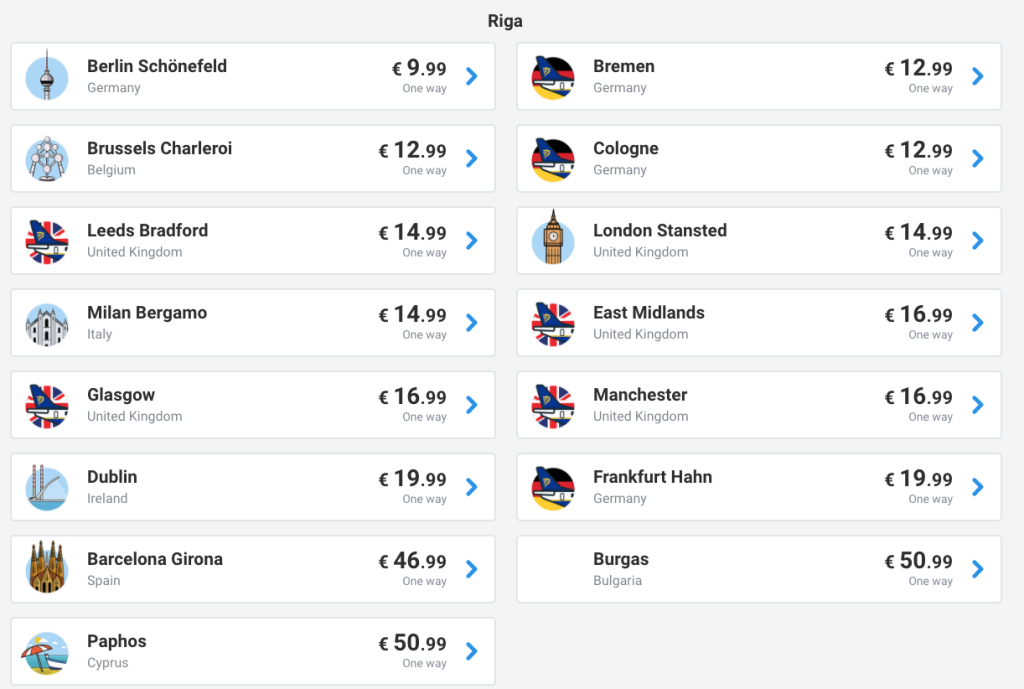The height and width of the screenshot is (689, 1024).
Task: Click the Riga heading
Action: pos(505,21)
